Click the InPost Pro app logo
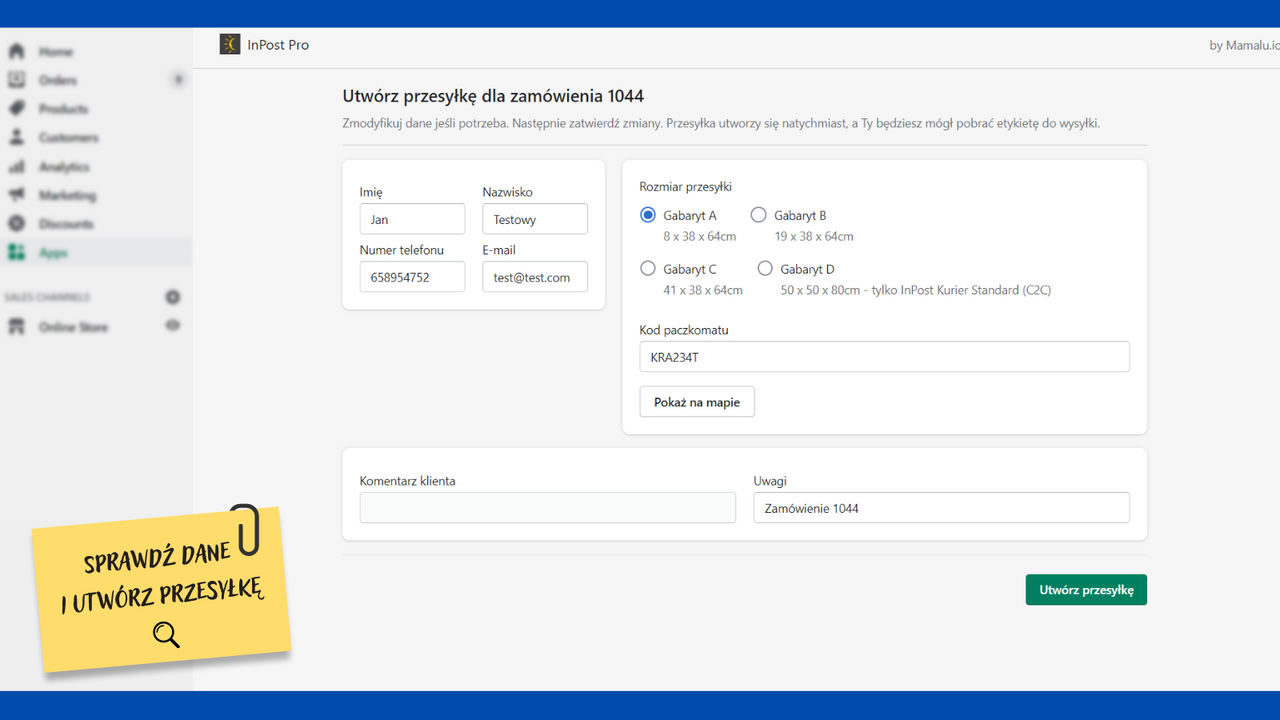Viewport: 1280px width, 720px height. [230, 44]
